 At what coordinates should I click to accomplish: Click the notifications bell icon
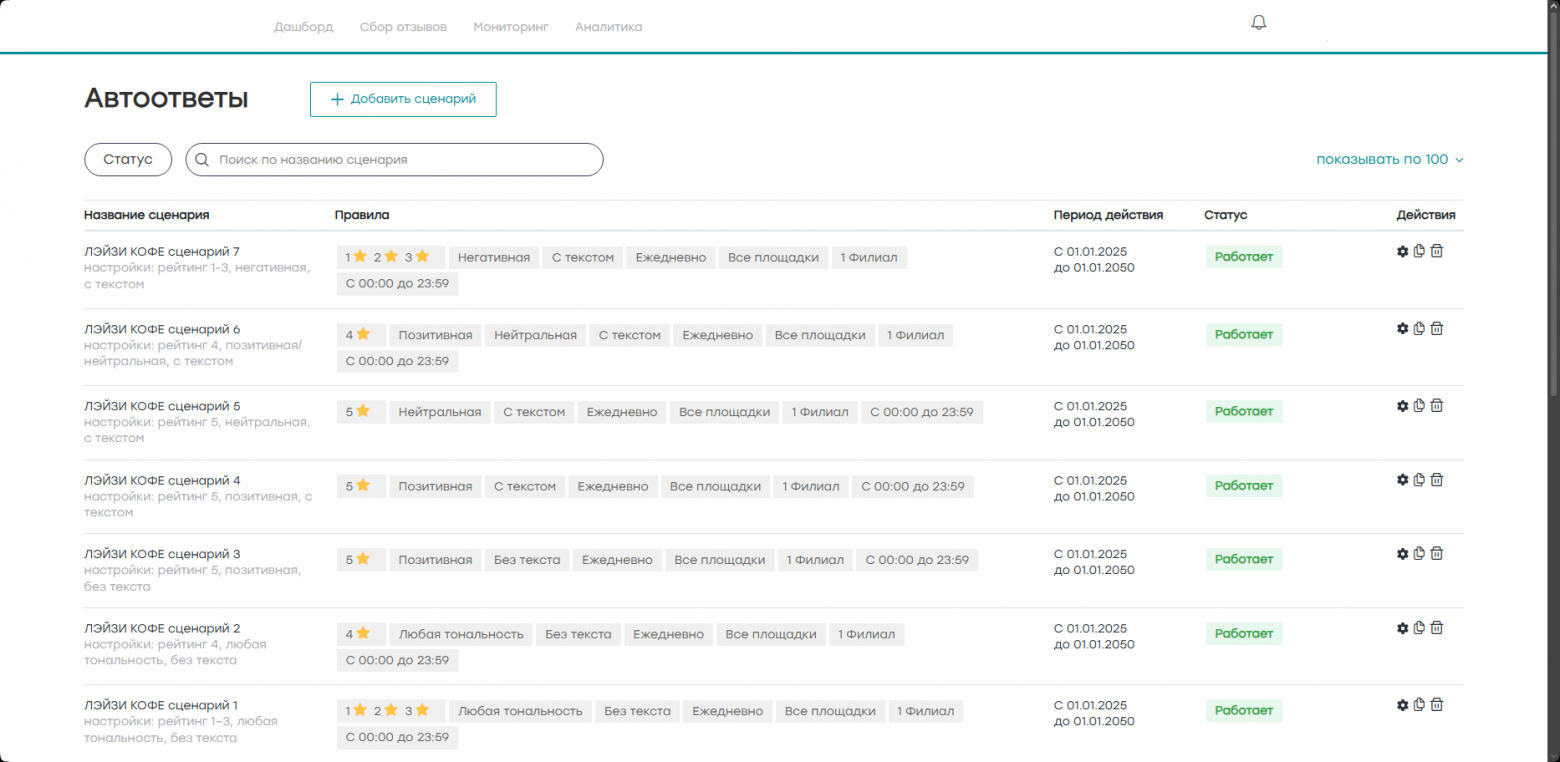(1259, 23)
